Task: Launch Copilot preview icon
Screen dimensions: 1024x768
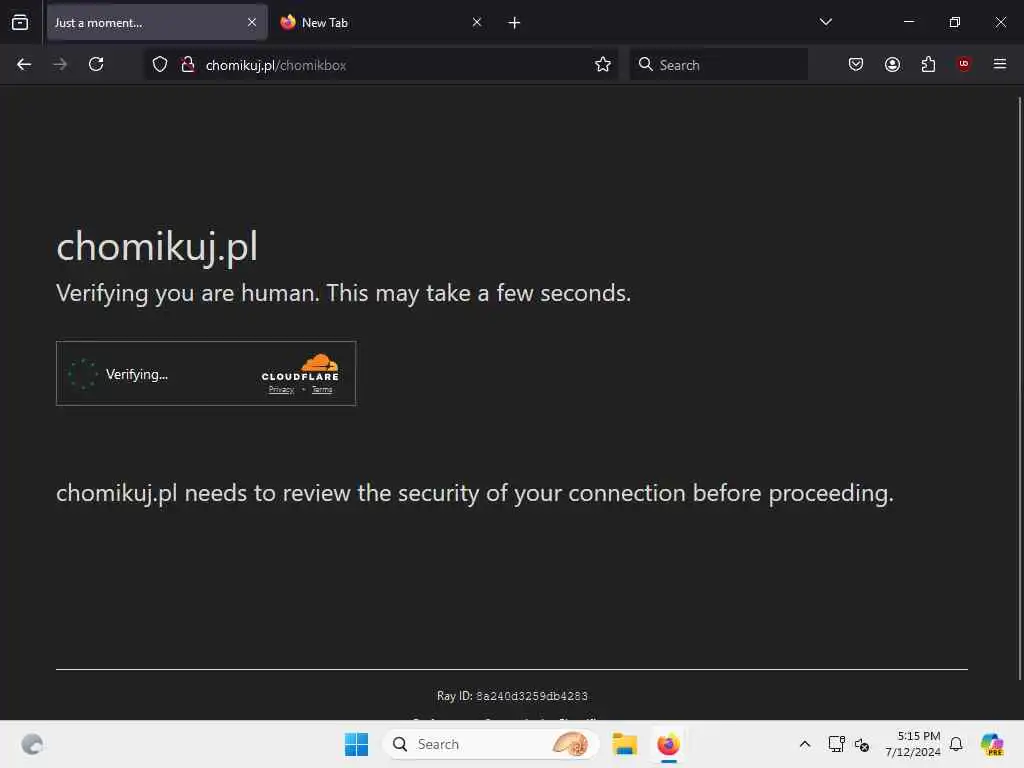Action: click(x=992, y=744)
